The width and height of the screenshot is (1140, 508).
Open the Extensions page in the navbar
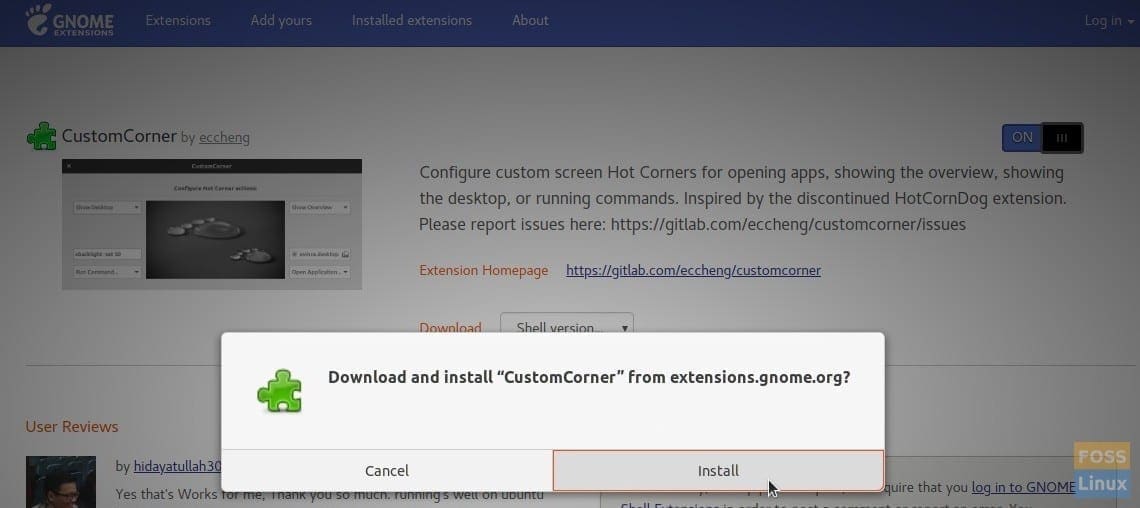tap(178, 20)
